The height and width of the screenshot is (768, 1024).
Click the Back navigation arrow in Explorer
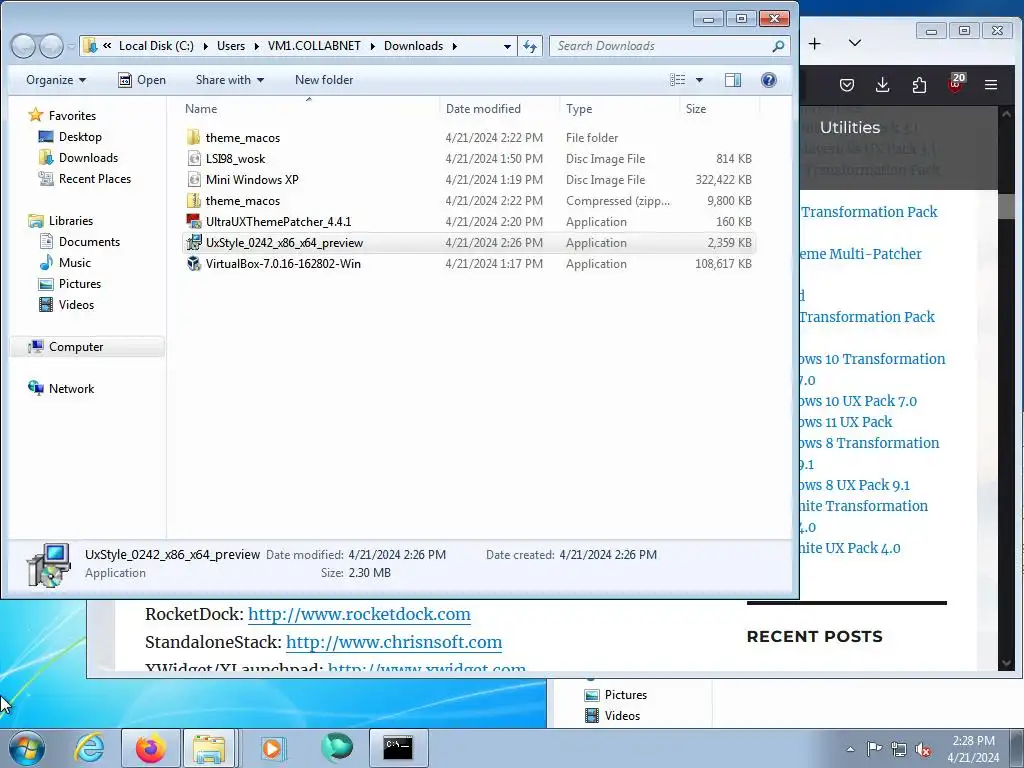pyautogui.click(x=24, y=46)
